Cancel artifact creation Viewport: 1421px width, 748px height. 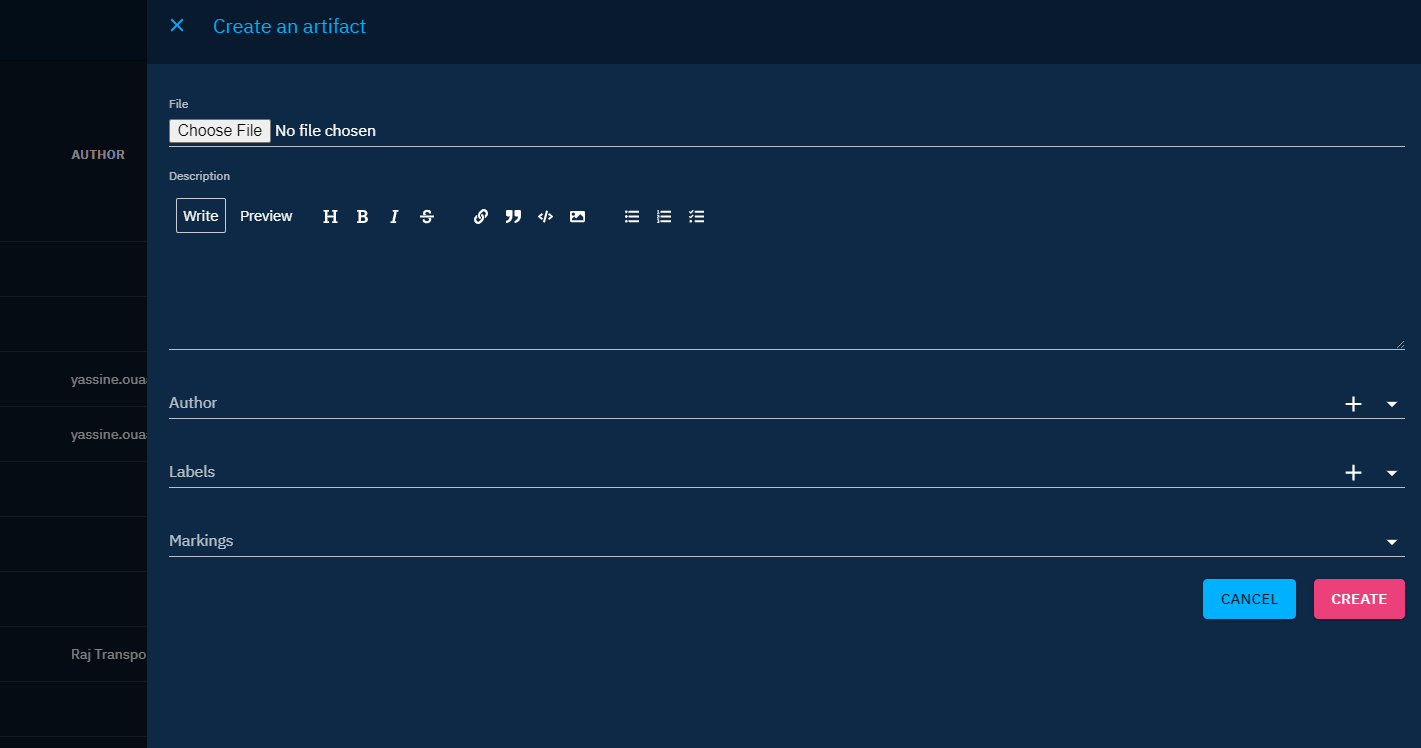click(1249, 598)
